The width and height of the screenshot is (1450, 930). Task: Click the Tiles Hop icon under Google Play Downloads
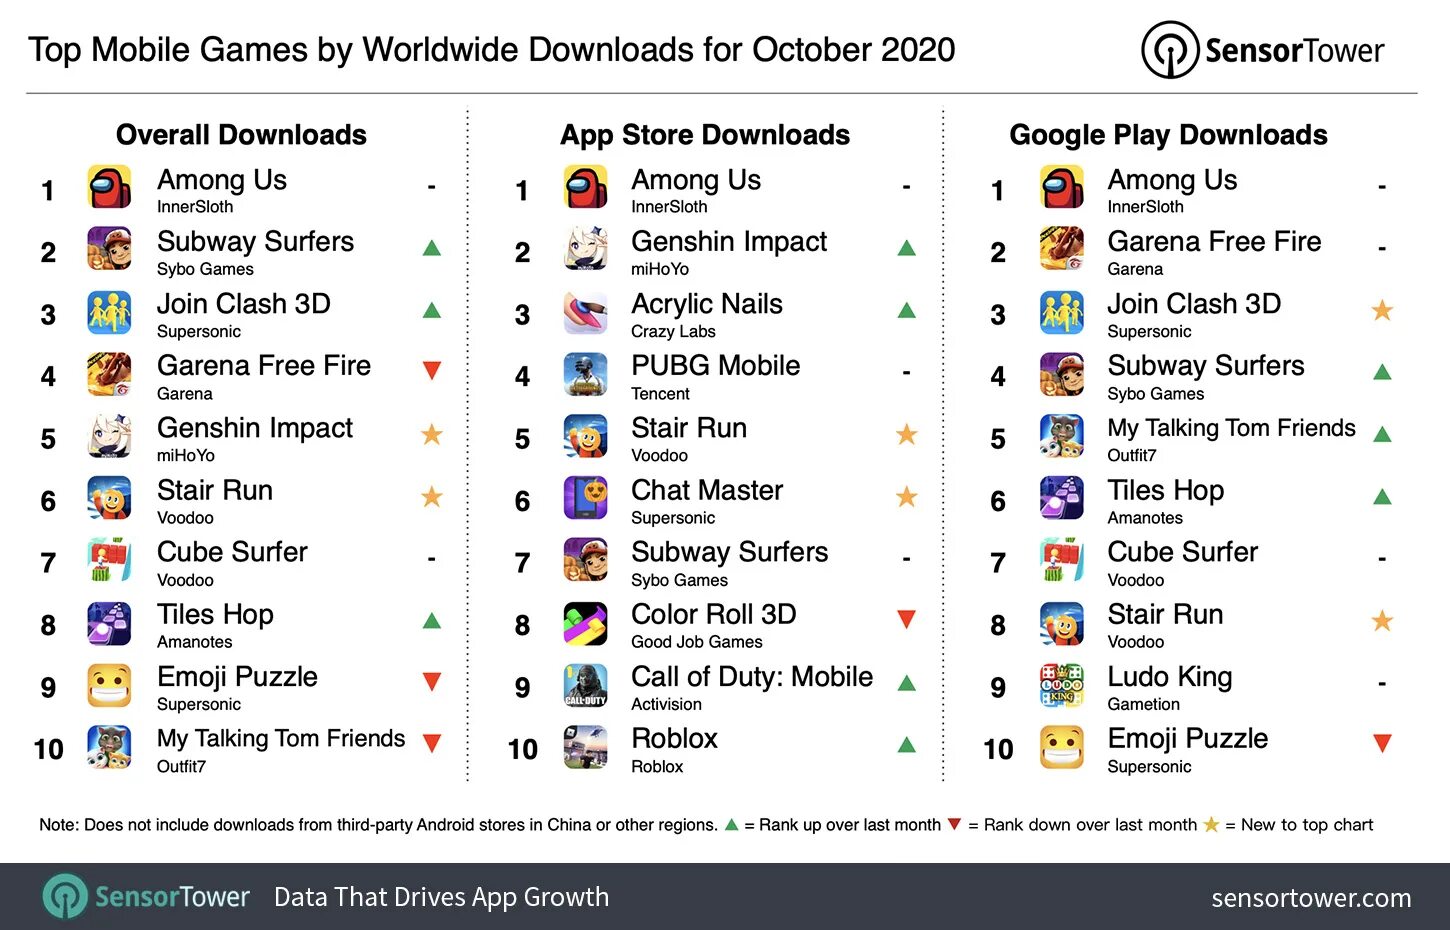click(1061, 498)
